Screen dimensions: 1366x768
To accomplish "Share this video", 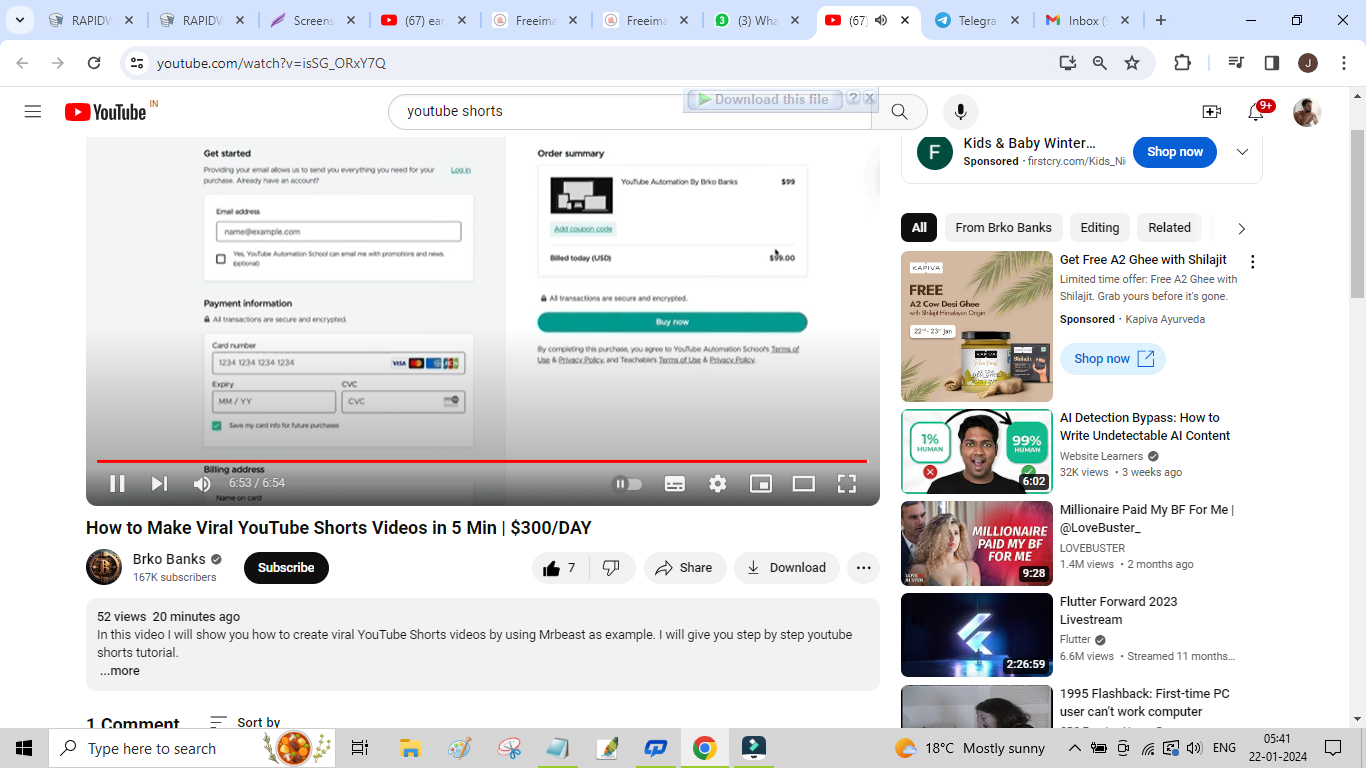I will click(684, 568).
